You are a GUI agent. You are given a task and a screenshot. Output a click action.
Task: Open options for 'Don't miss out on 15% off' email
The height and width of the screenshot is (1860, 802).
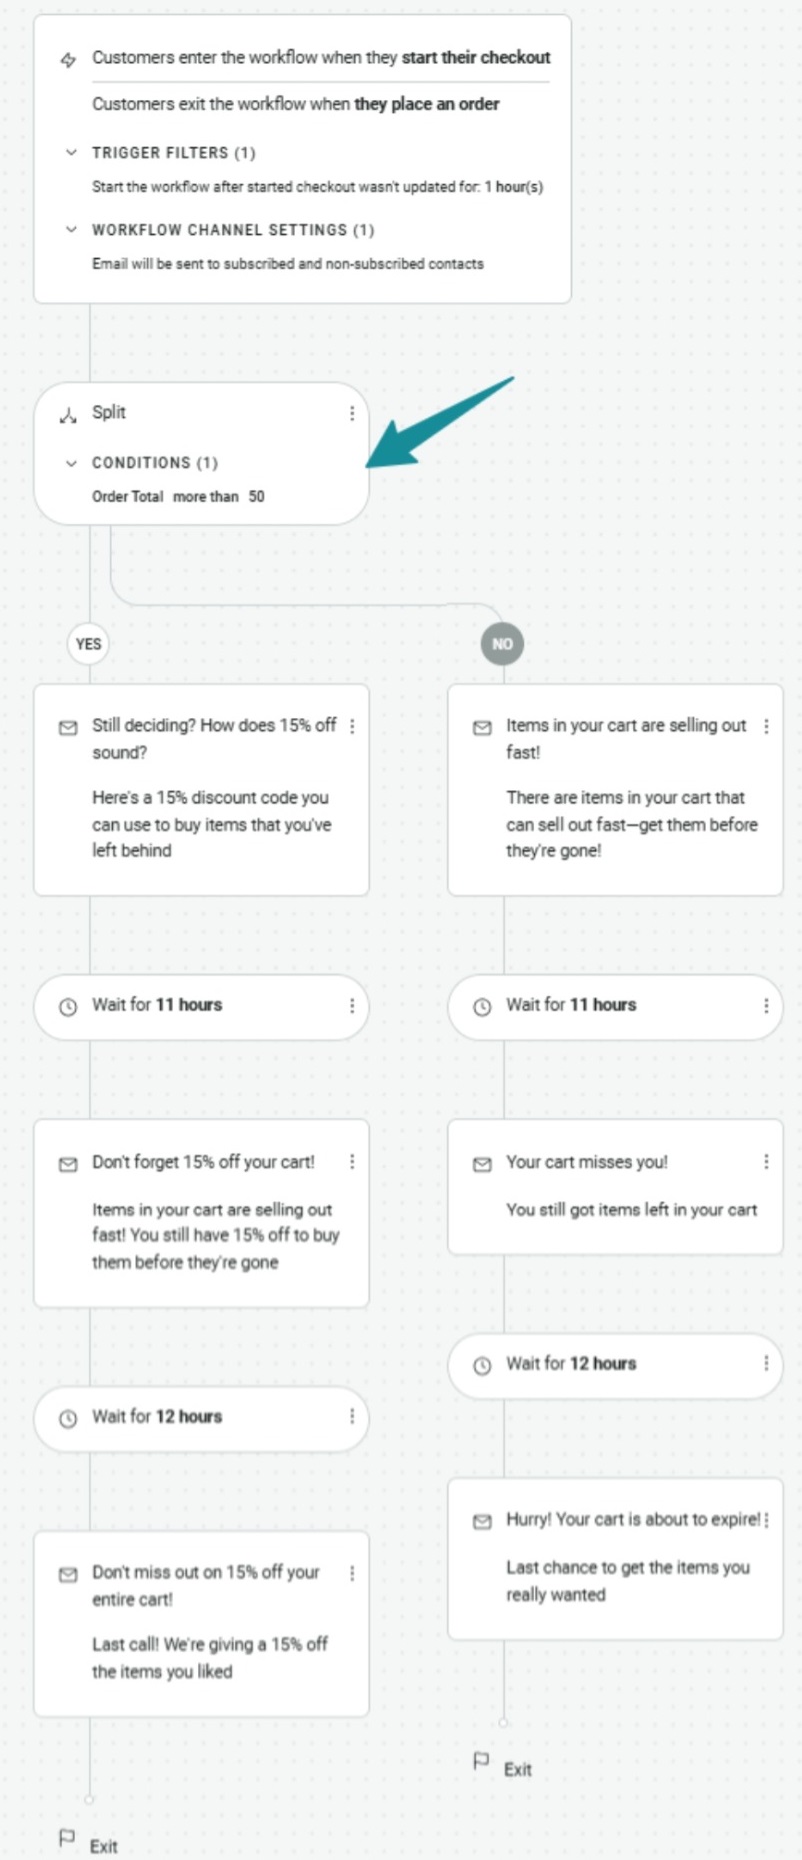click(x=352, y=1573)
